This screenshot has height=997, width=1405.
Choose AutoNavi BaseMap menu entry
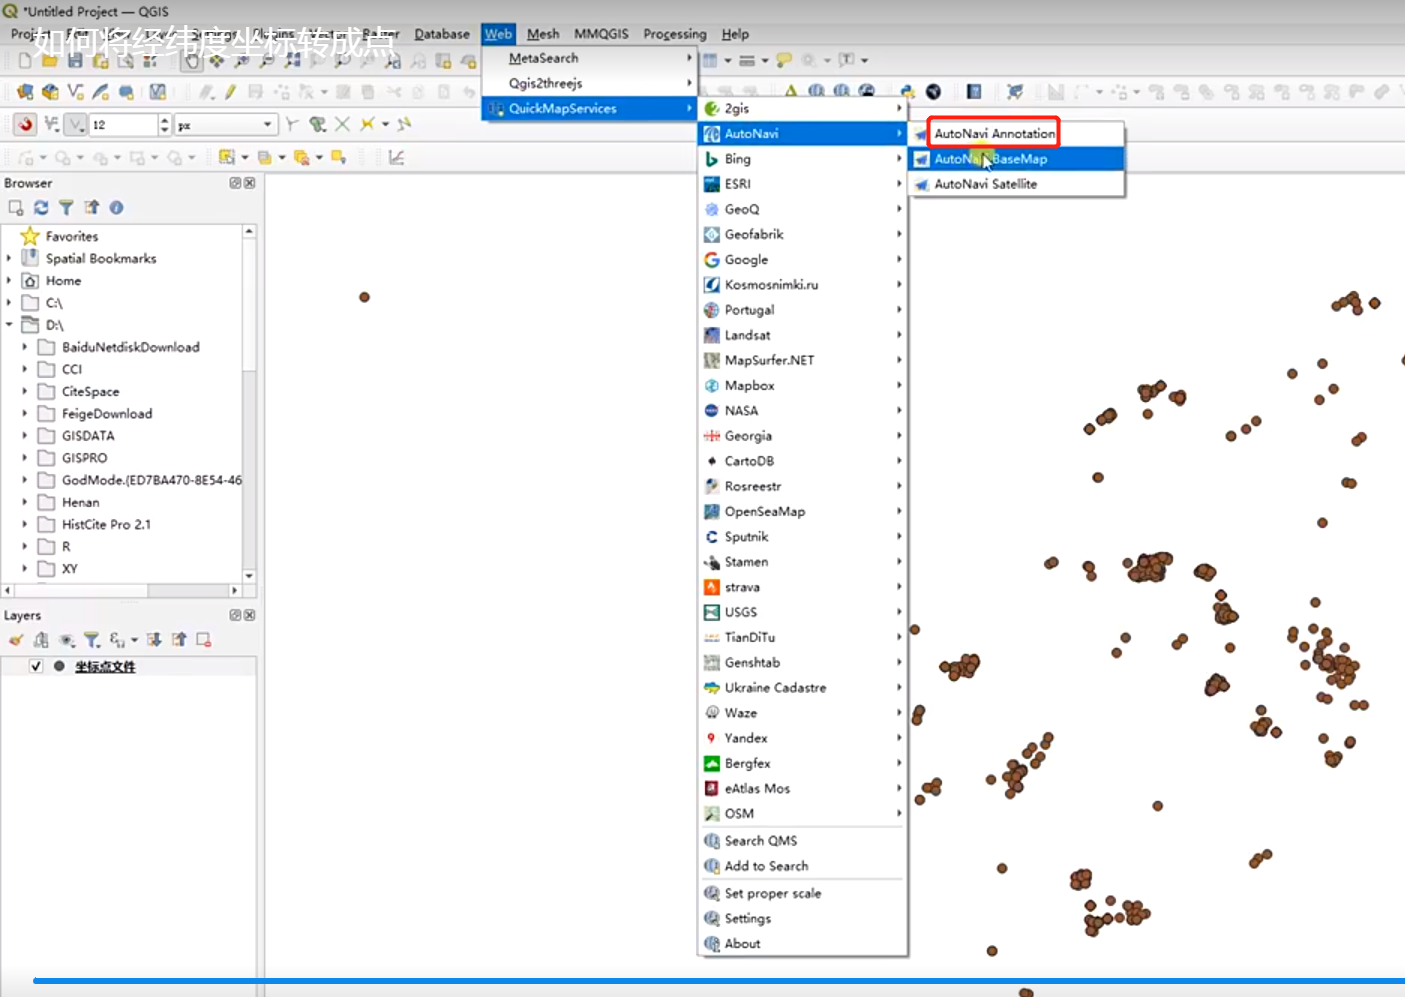coord(1016,159)
